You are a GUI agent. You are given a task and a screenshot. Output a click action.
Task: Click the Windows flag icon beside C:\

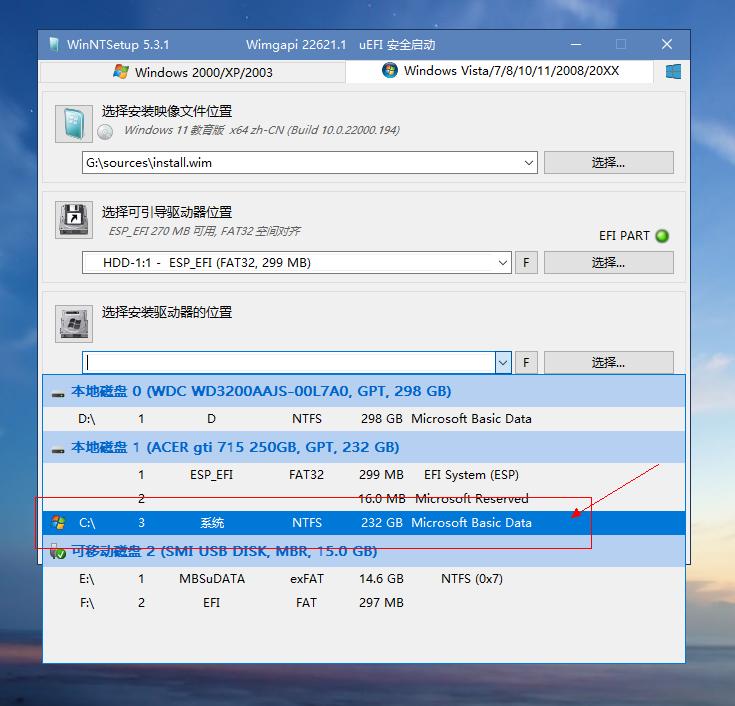pyautogui.click(x=59, y=523)
